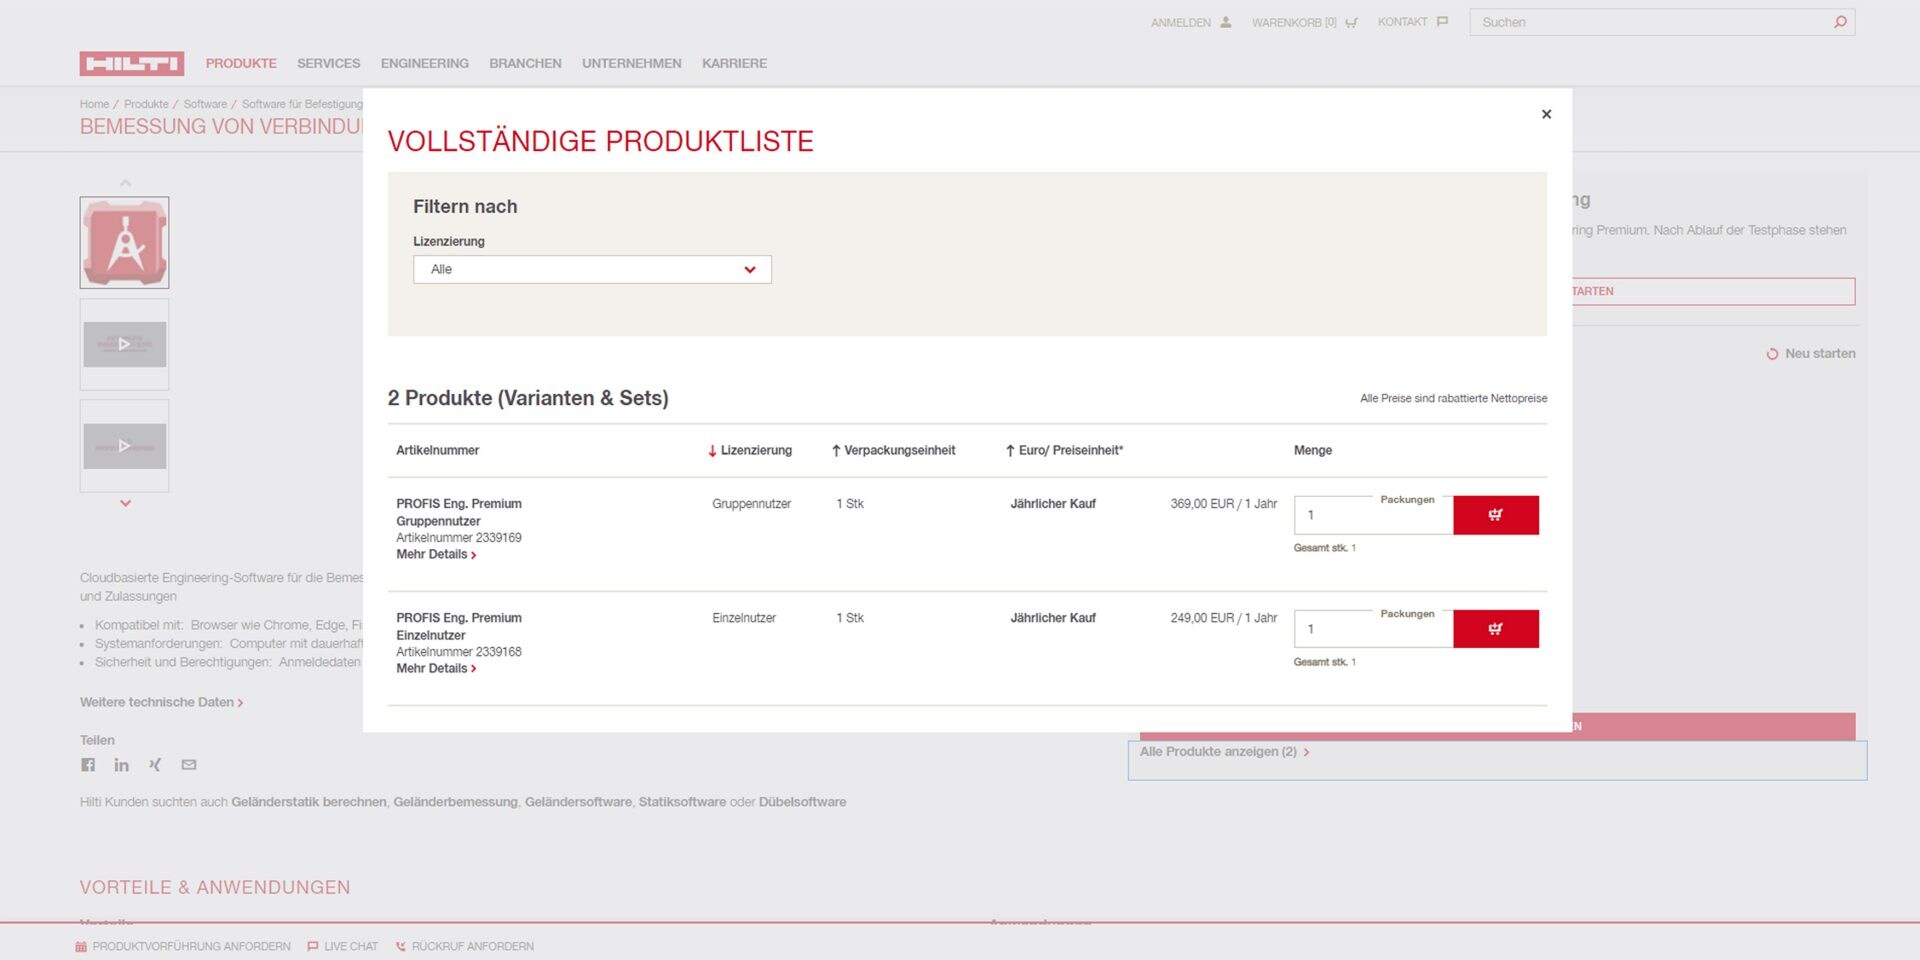1920x960 pixels.
Task: Sort table by Verpackungseinheit column
Action: coord(893,451)
